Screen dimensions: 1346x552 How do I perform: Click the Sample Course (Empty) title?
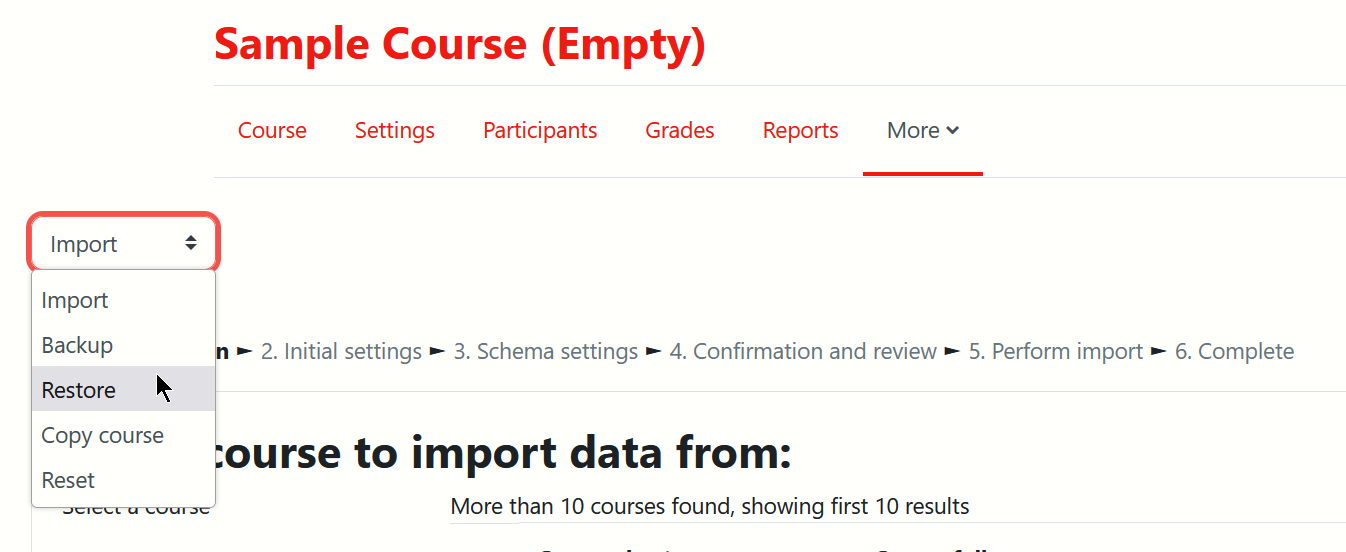coord(460,43)
